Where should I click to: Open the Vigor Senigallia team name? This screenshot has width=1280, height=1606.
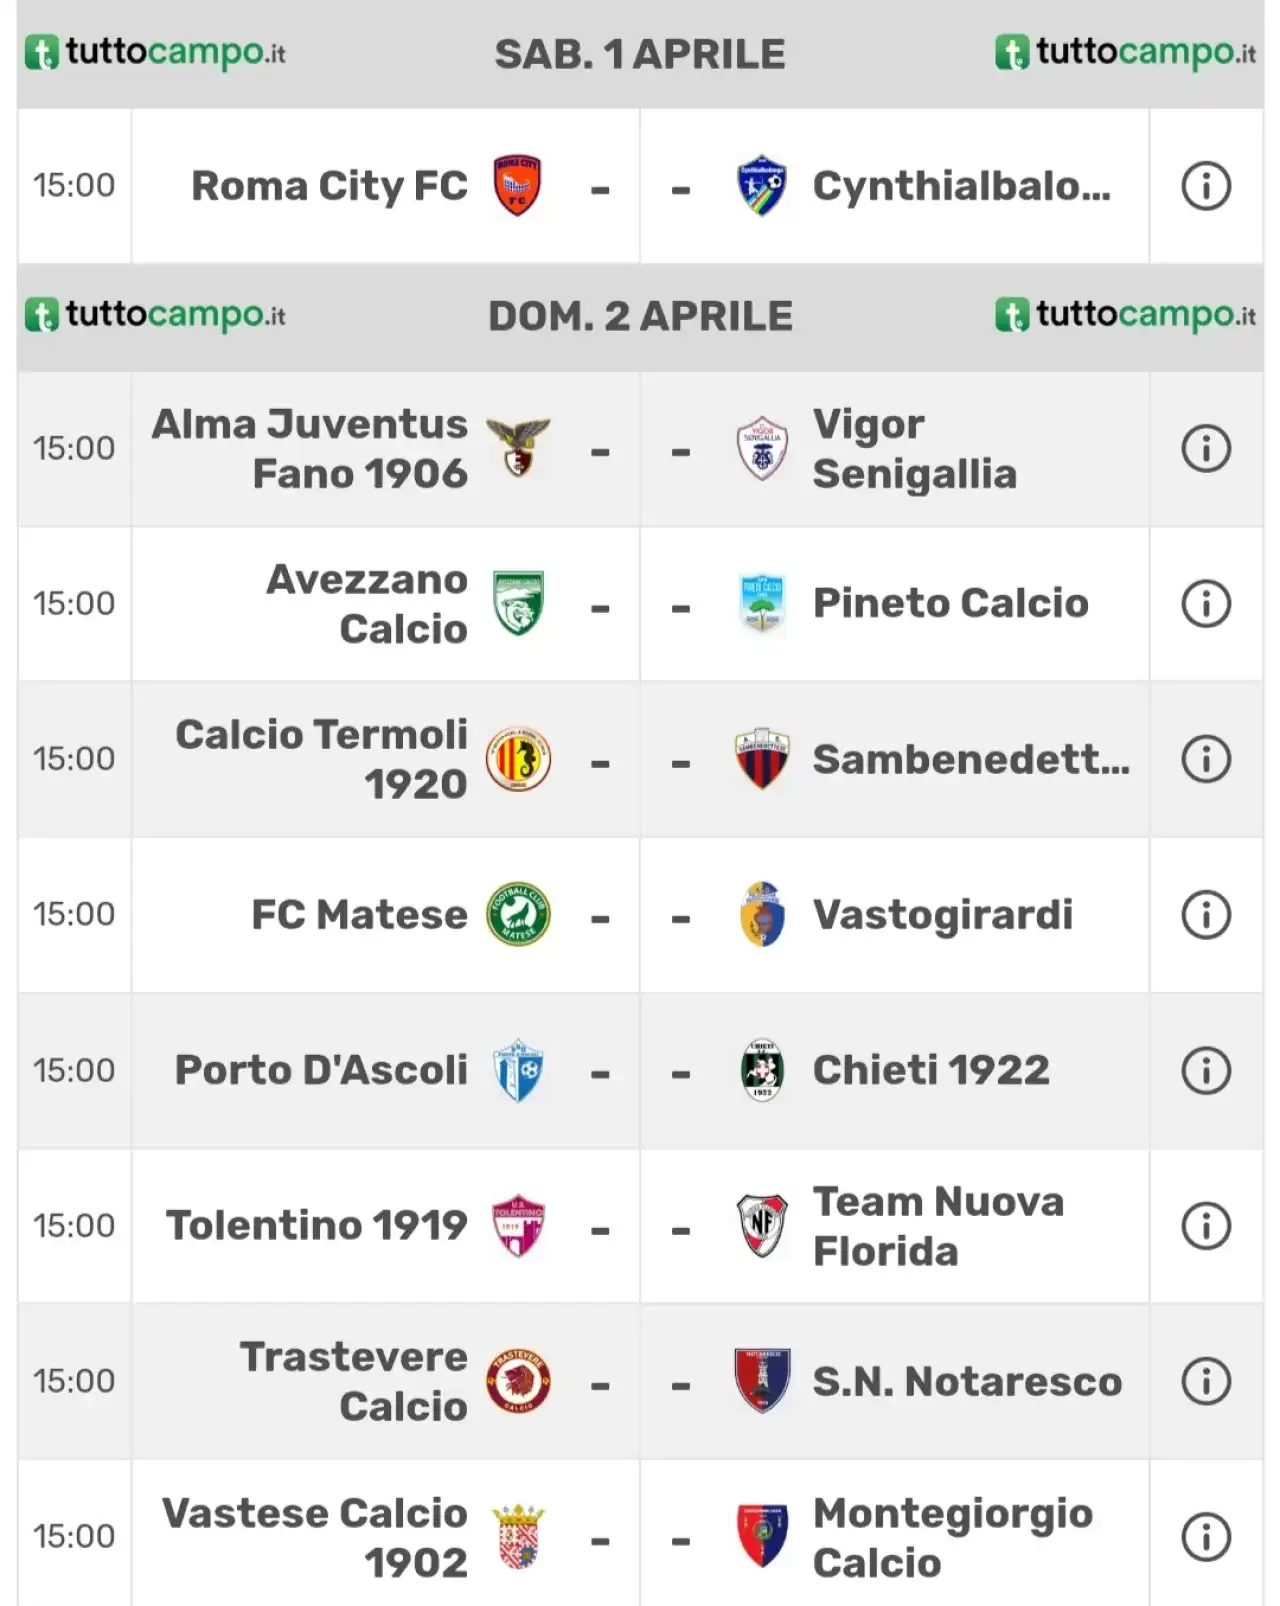click(914, 449)
